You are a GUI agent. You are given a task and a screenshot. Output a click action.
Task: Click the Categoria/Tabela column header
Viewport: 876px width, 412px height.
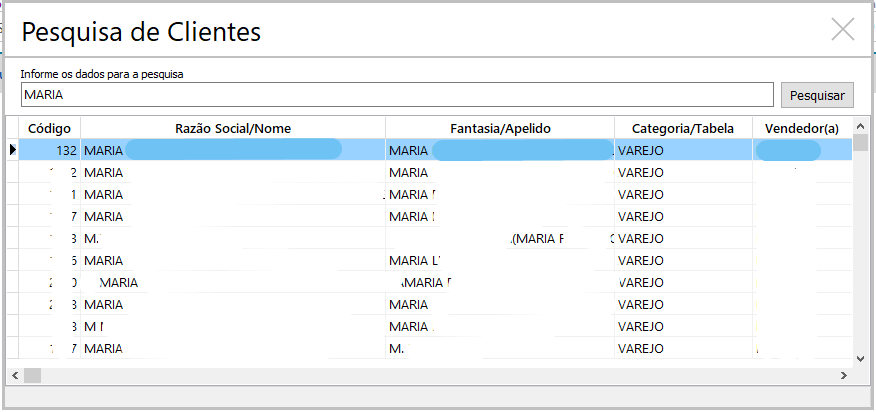point(683,128)
